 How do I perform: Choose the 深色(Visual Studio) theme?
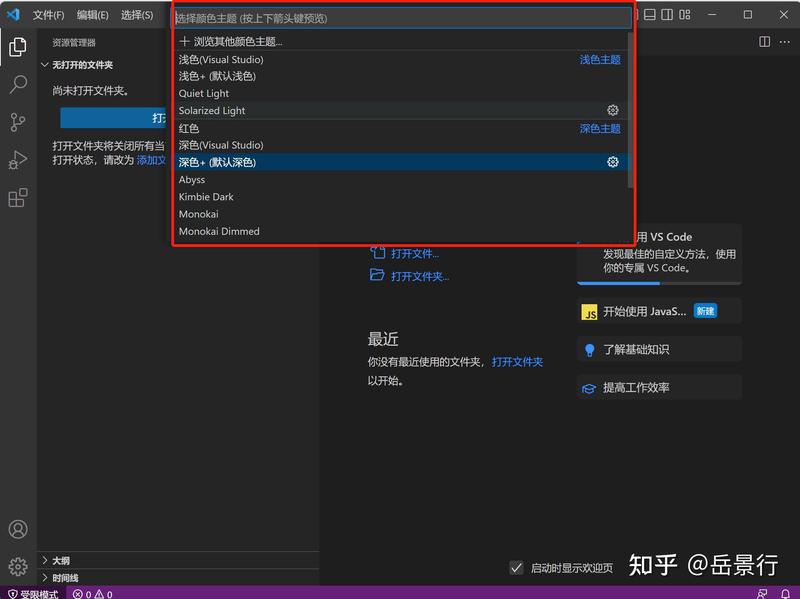402,145
